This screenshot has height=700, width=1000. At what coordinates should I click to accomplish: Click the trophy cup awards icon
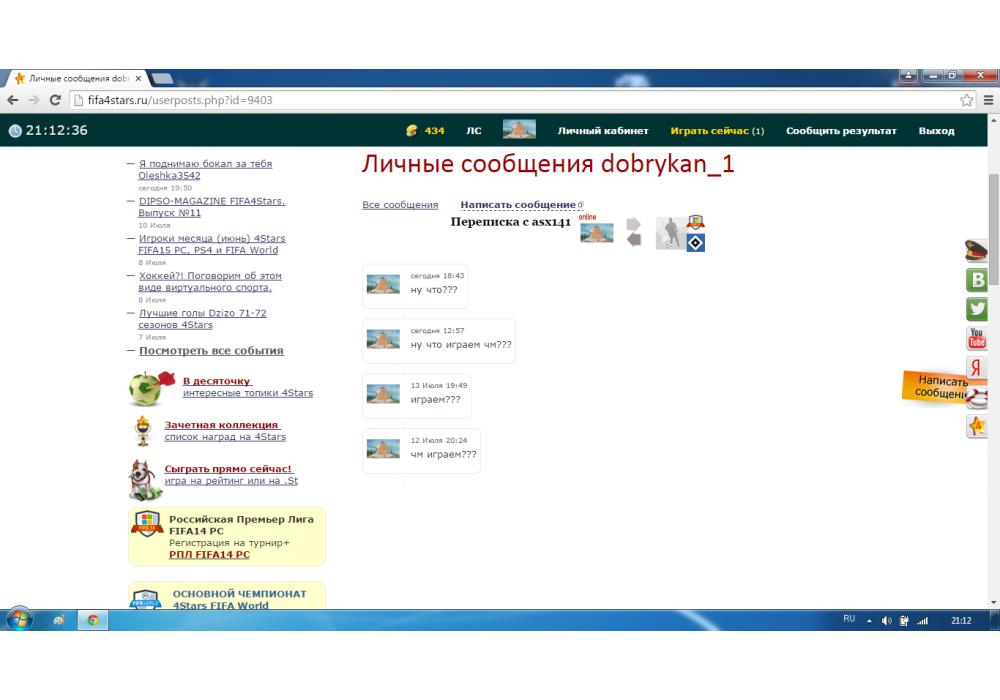click(144, 431)
